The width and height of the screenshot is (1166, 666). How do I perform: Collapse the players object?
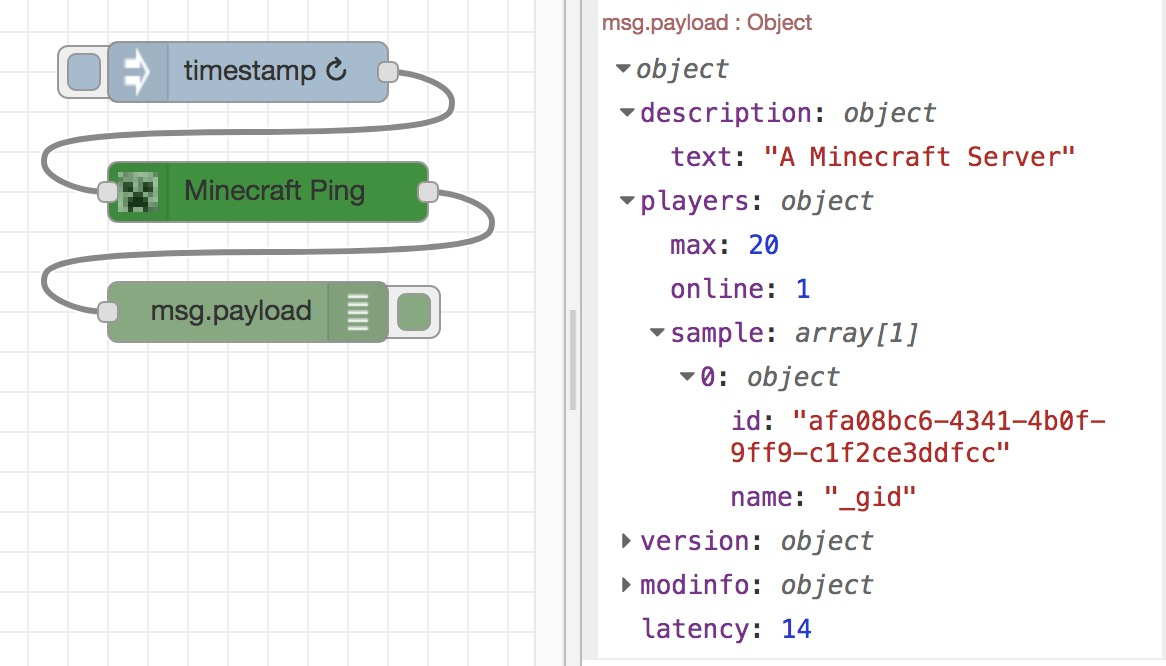click(627, 200)
